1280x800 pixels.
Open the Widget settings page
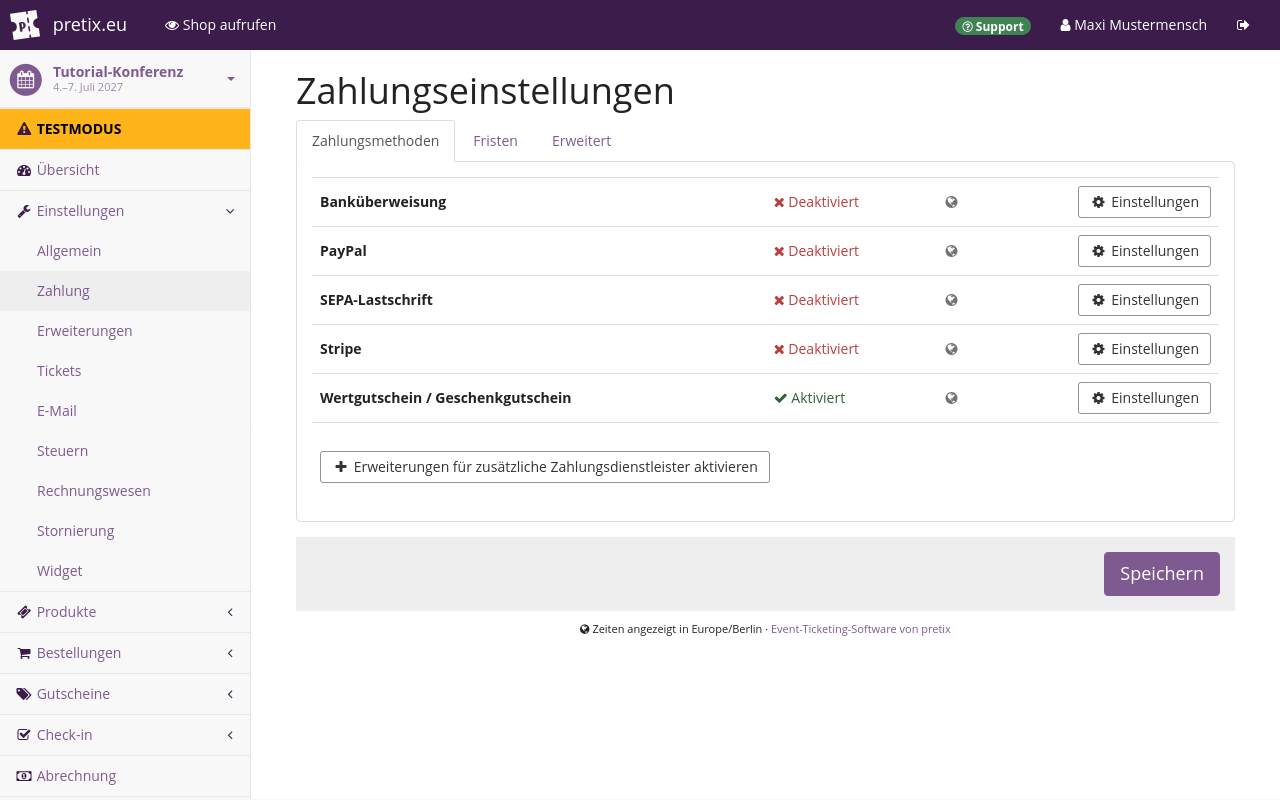click(x=125, y=571)
